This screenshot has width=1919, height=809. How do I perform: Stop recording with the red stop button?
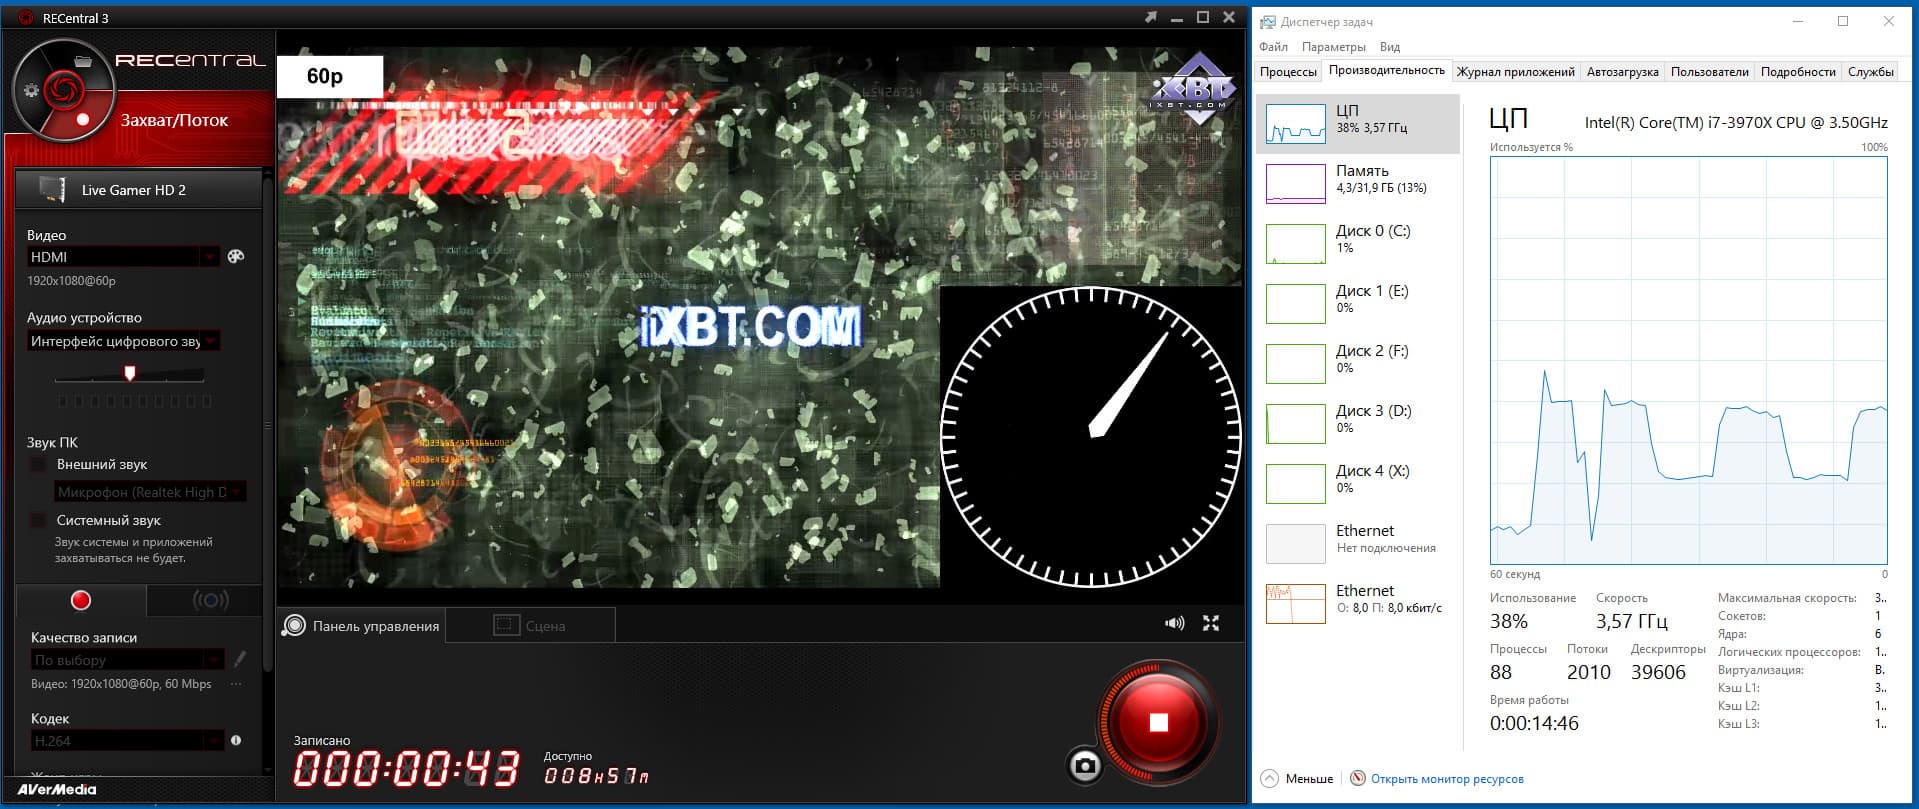coord(1158,722)
